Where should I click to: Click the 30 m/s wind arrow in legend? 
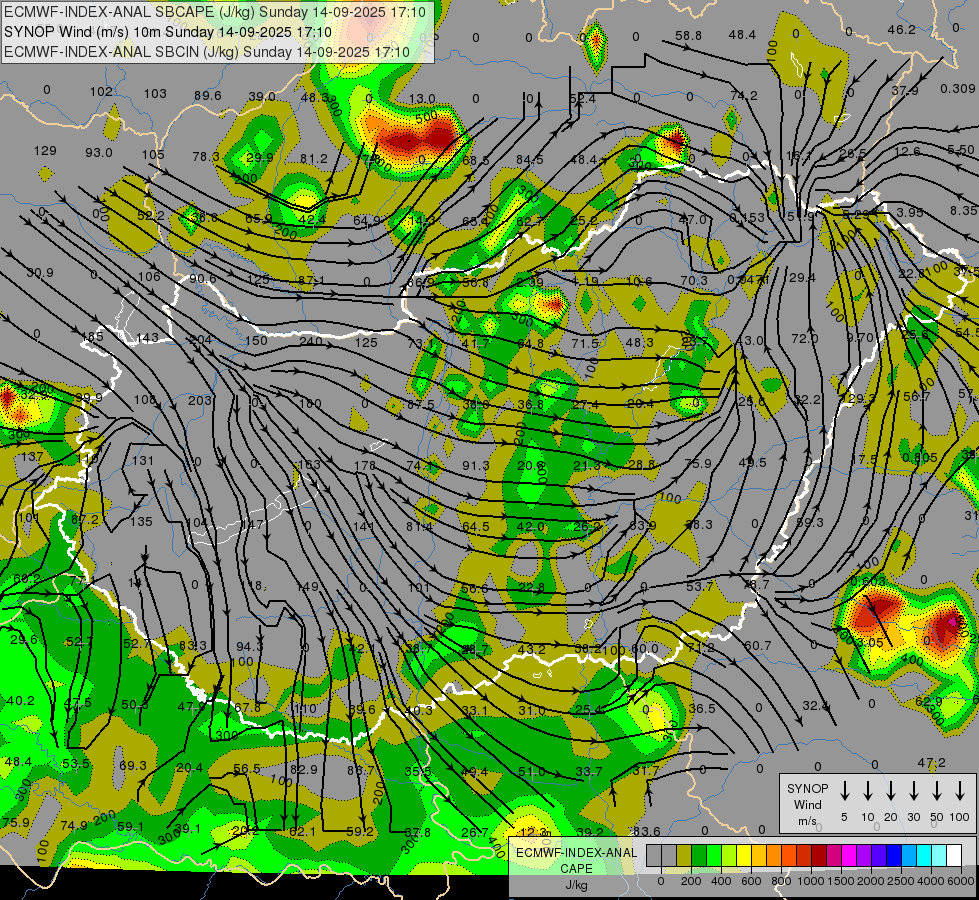click(x=914, y=791)
